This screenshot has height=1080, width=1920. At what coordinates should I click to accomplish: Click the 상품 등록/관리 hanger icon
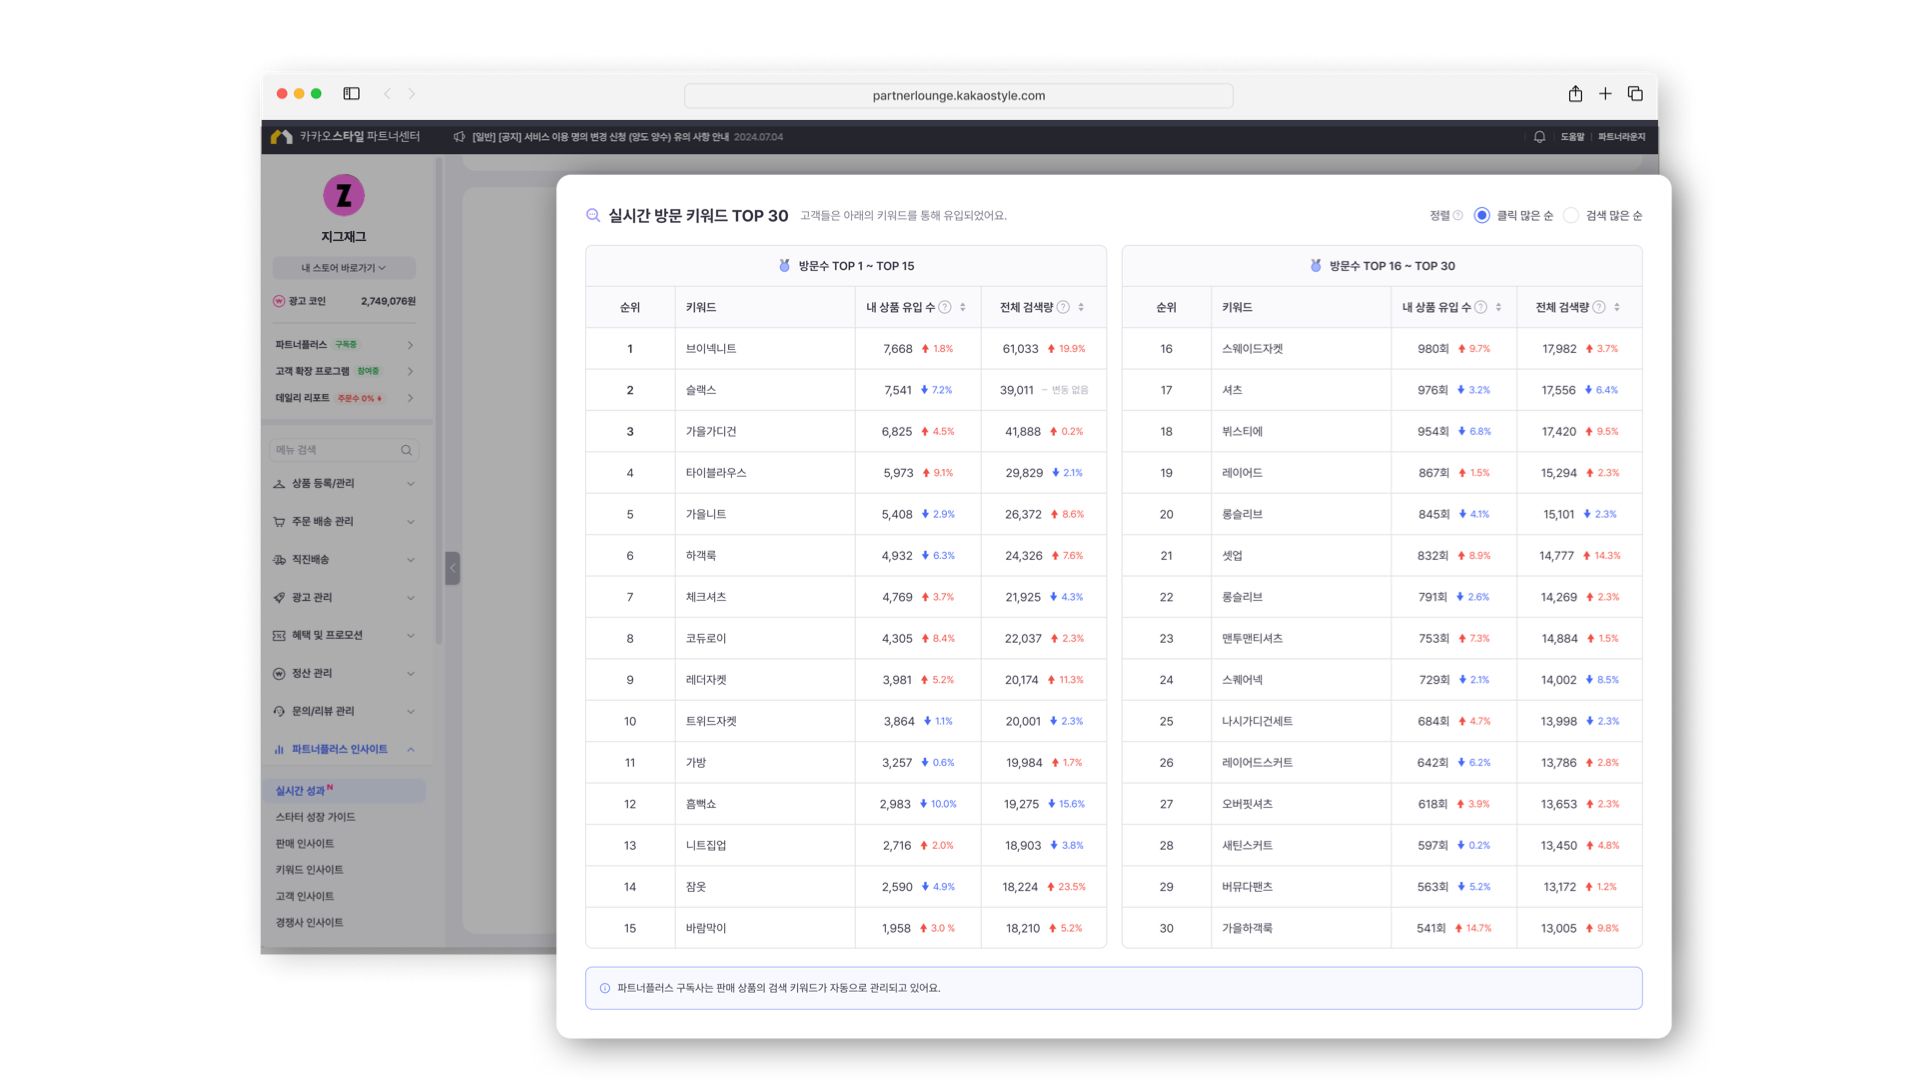pyautogui.click(x=279, y=484)
